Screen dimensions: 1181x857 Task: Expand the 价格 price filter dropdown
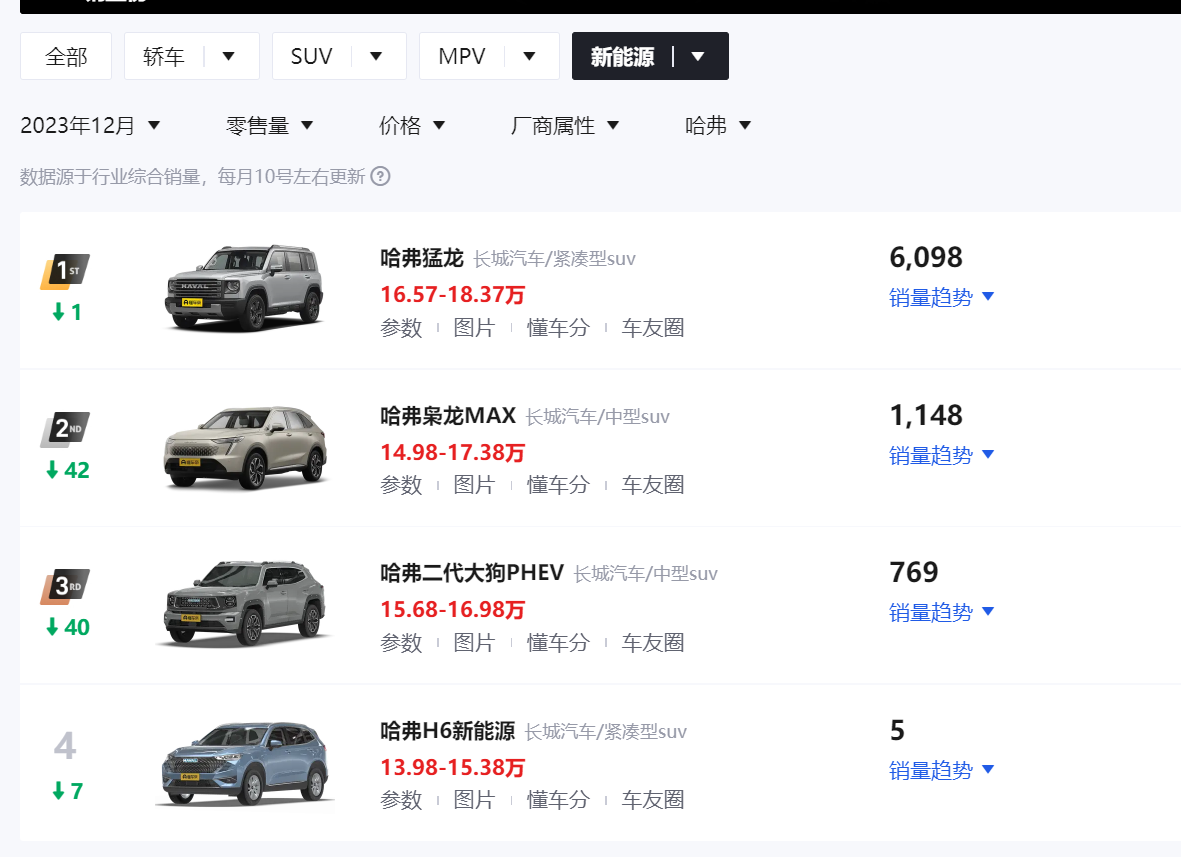click(412, 124)
